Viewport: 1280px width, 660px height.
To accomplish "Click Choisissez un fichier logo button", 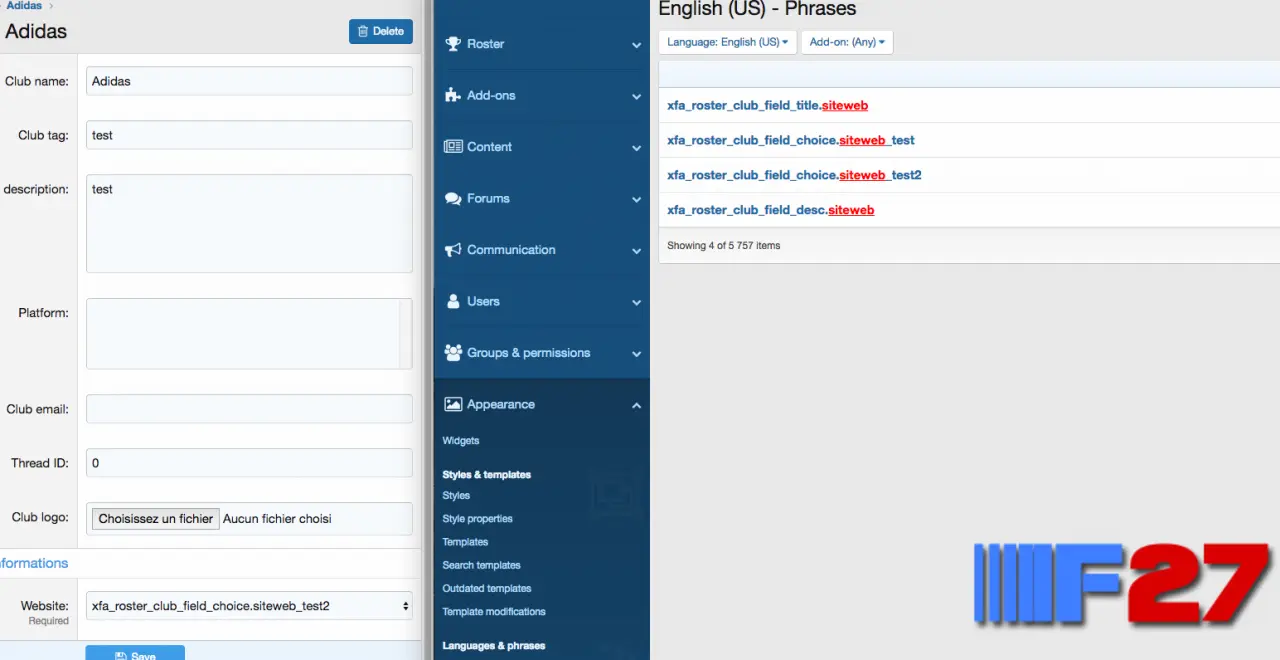I will pos(156,519).
